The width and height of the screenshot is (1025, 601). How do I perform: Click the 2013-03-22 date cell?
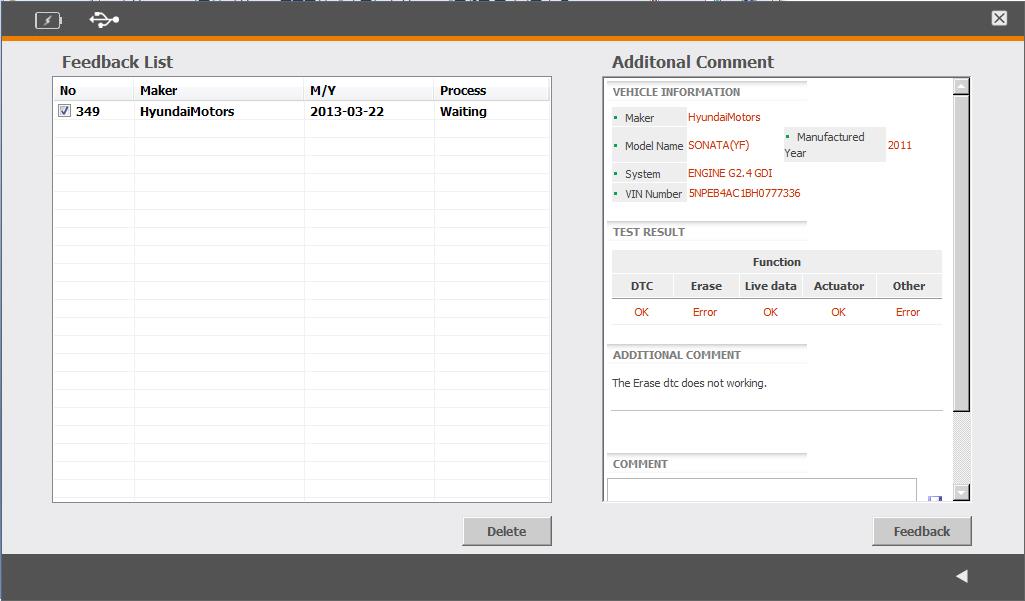click(x=347, y=112)
